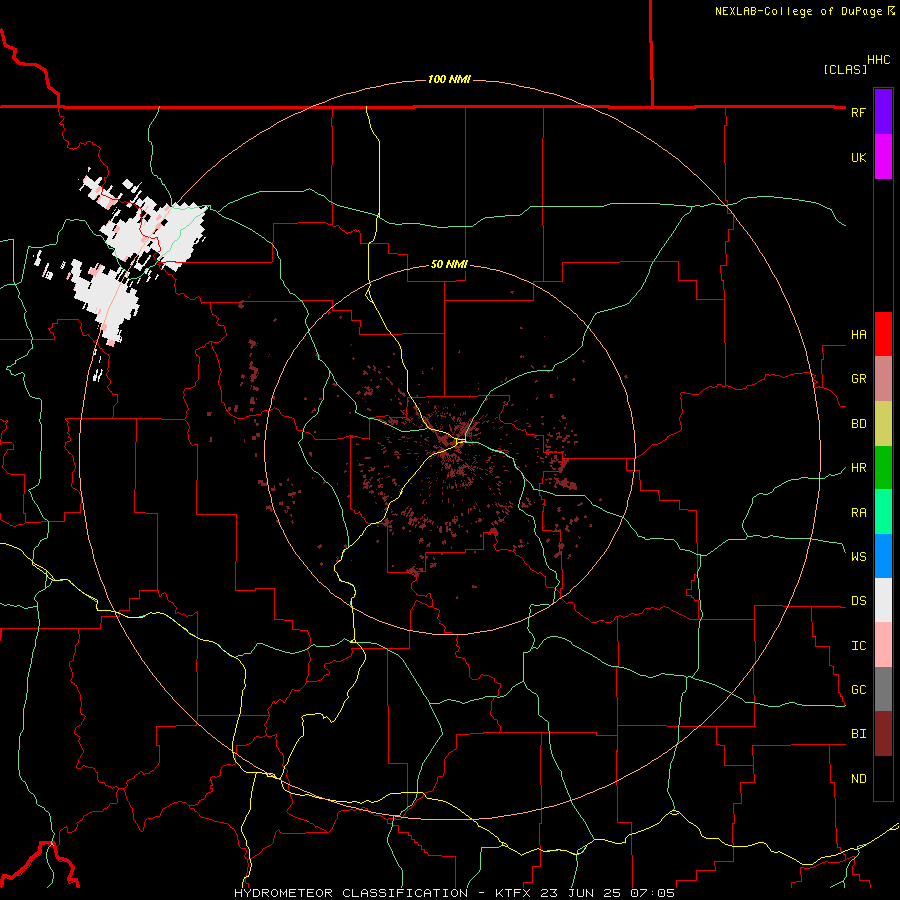
Task: Click the 100 NMI range ring label
Action: [449, 79]
